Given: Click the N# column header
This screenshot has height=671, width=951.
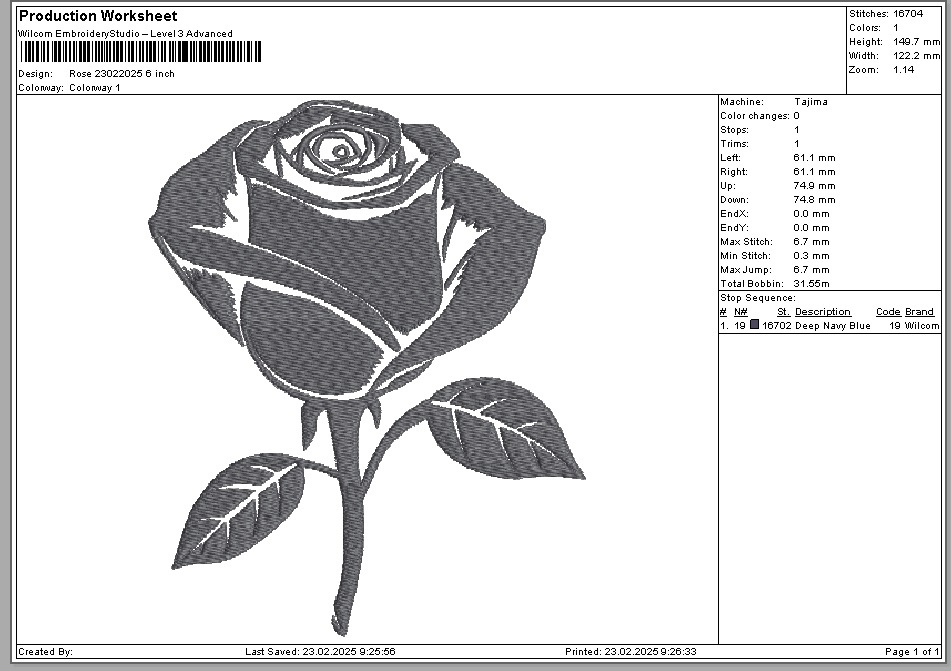Looking at the screenshot, I should tap(740, 312).
